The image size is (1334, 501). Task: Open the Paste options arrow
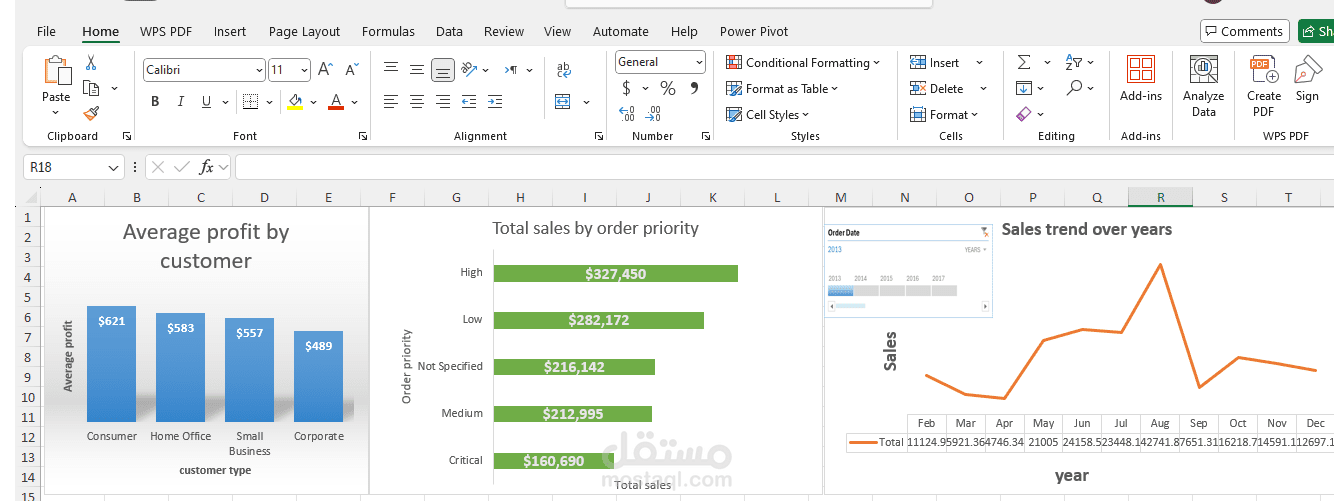click(x=56, y=112)
